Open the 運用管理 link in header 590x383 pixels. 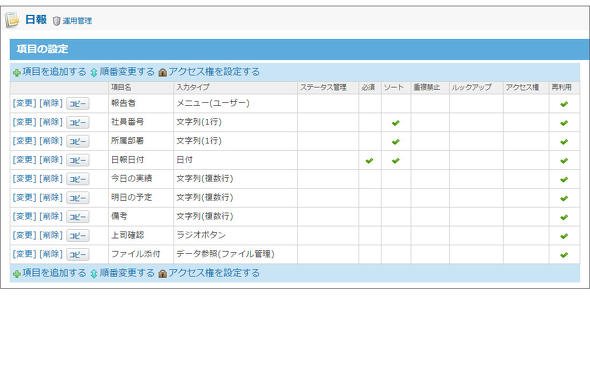77,21
